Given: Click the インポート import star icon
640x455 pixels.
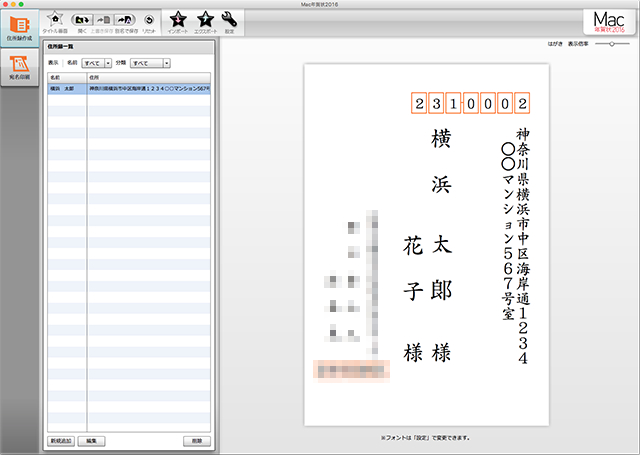Looking at the screenshot, I should [x=177, y=20].
